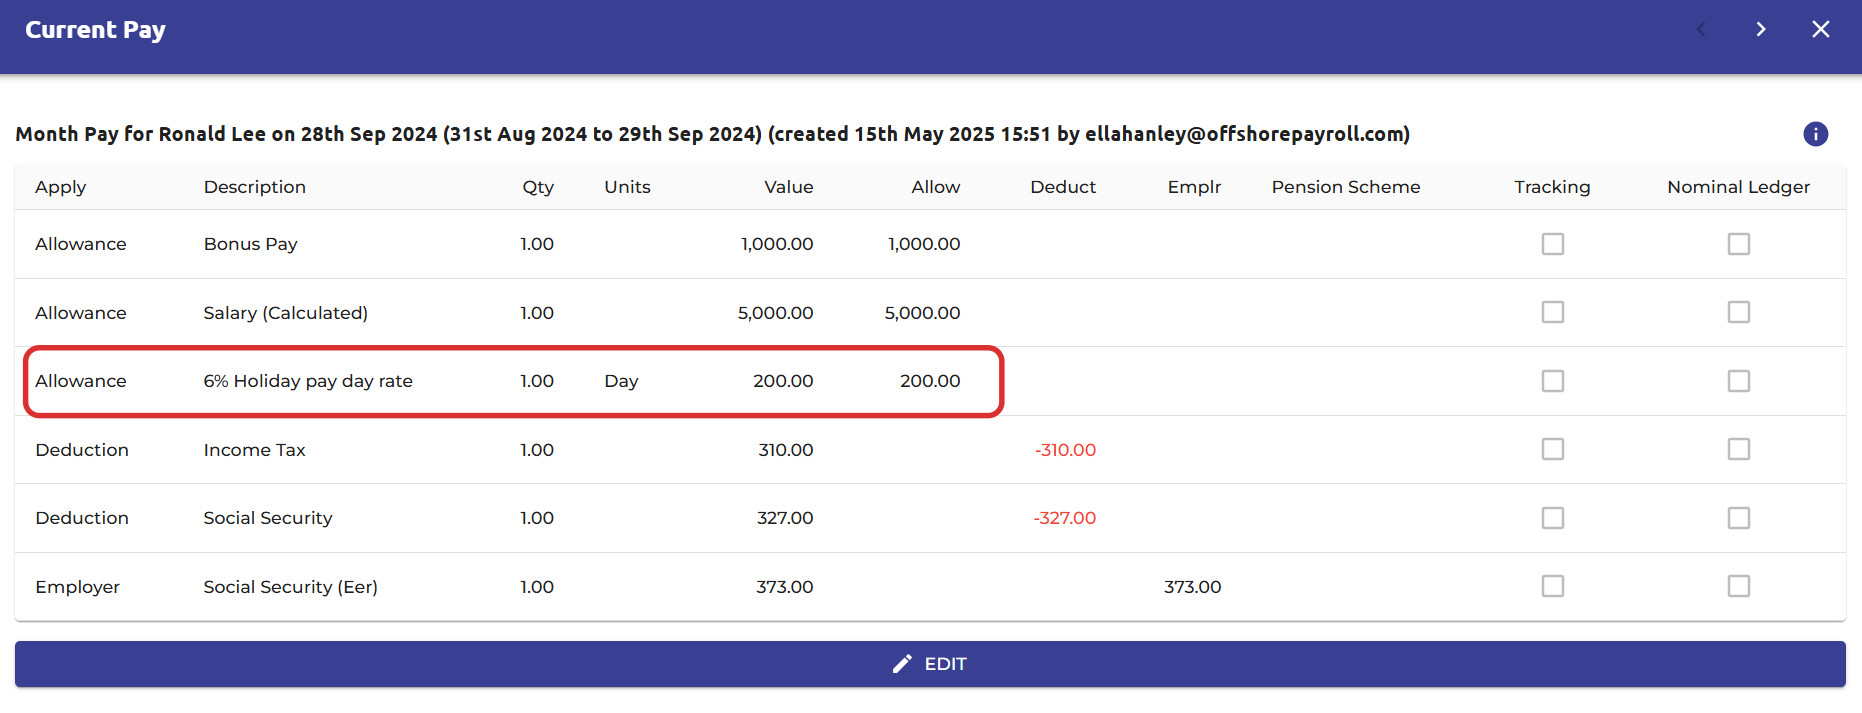Select the 6% Holiday pay day rate description
The height and width of the screenshot is (713, 1862).
click(308, 381)
